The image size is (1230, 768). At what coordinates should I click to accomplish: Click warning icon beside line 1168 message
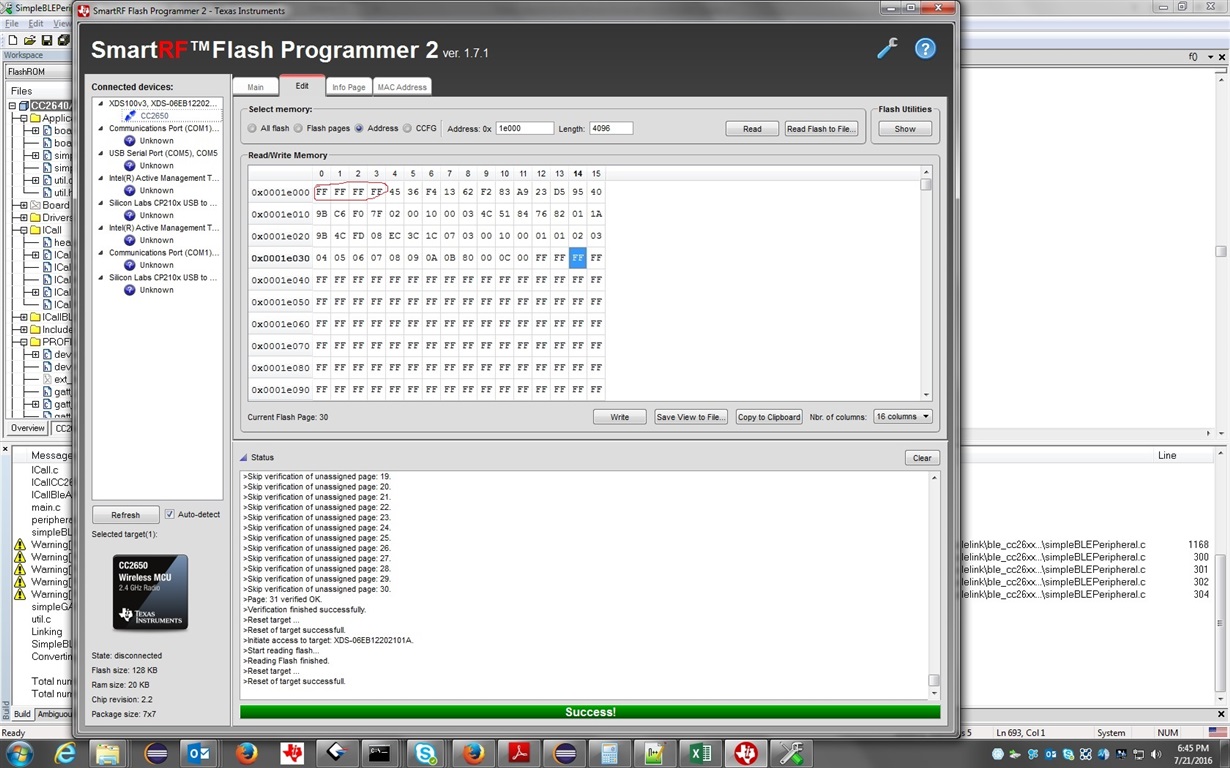tap(19, 545)
